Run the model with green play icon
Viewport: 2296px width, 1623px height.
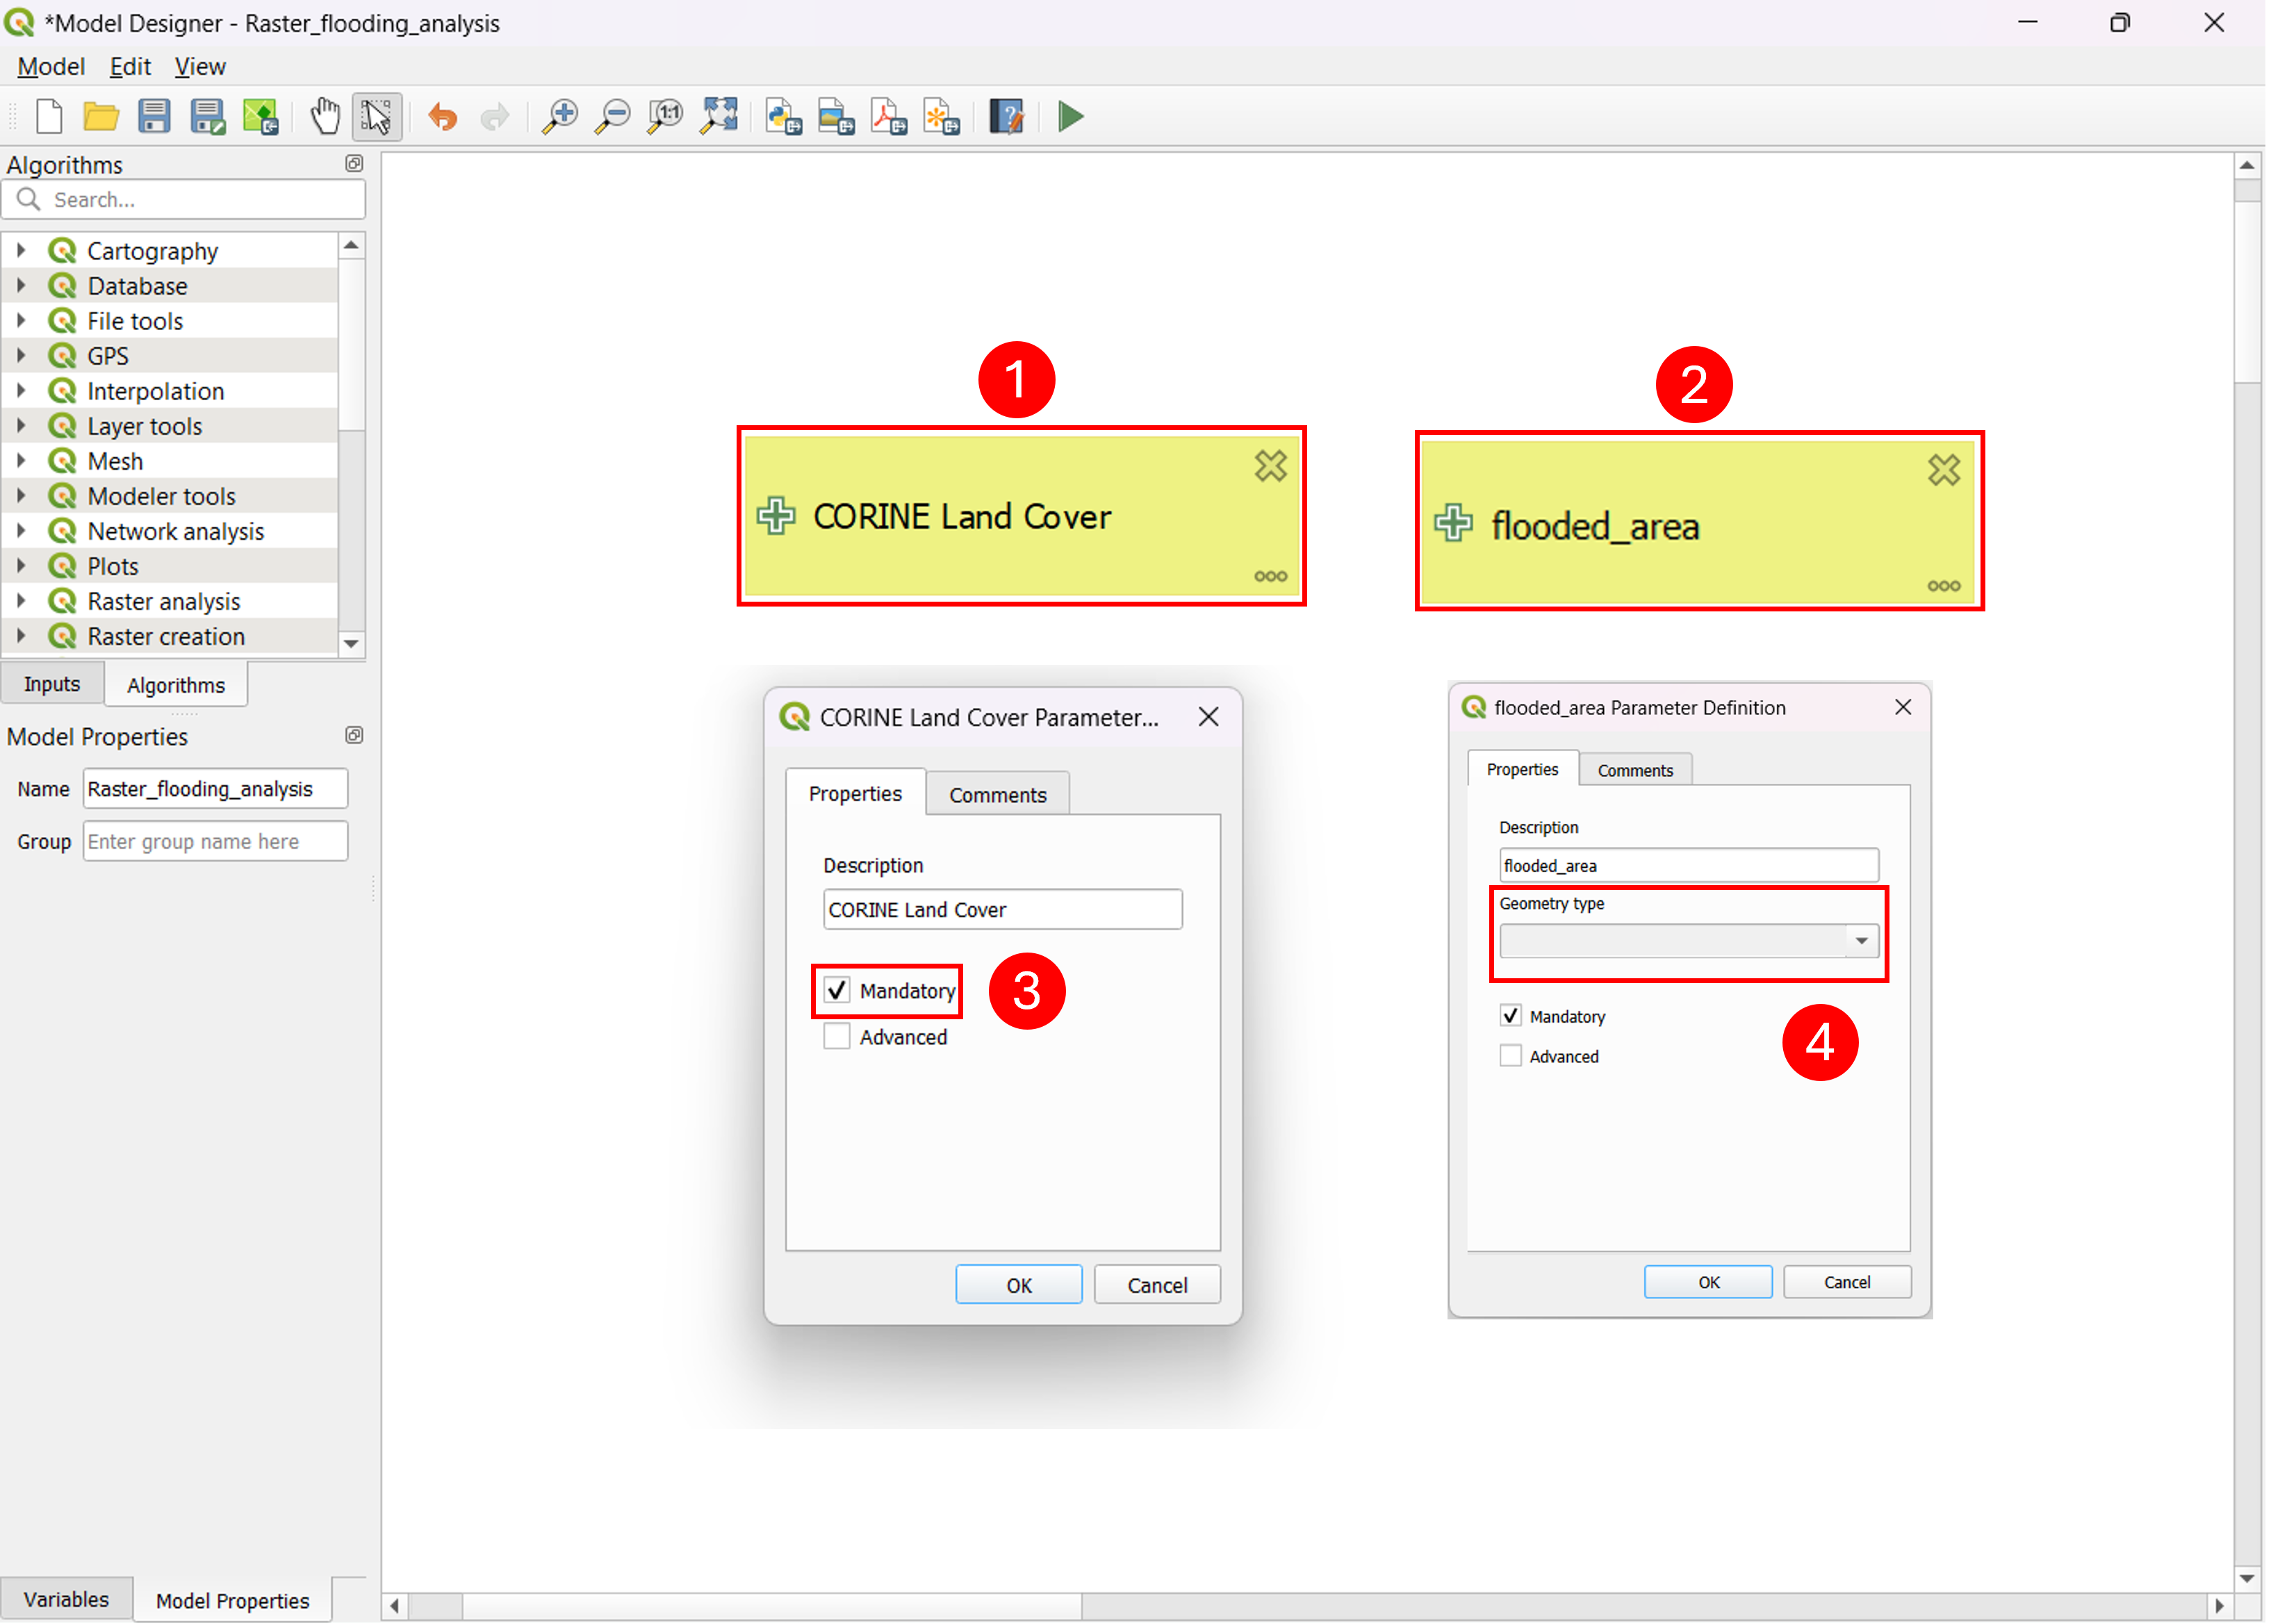pyautogui.click(x=1070, y=117)
